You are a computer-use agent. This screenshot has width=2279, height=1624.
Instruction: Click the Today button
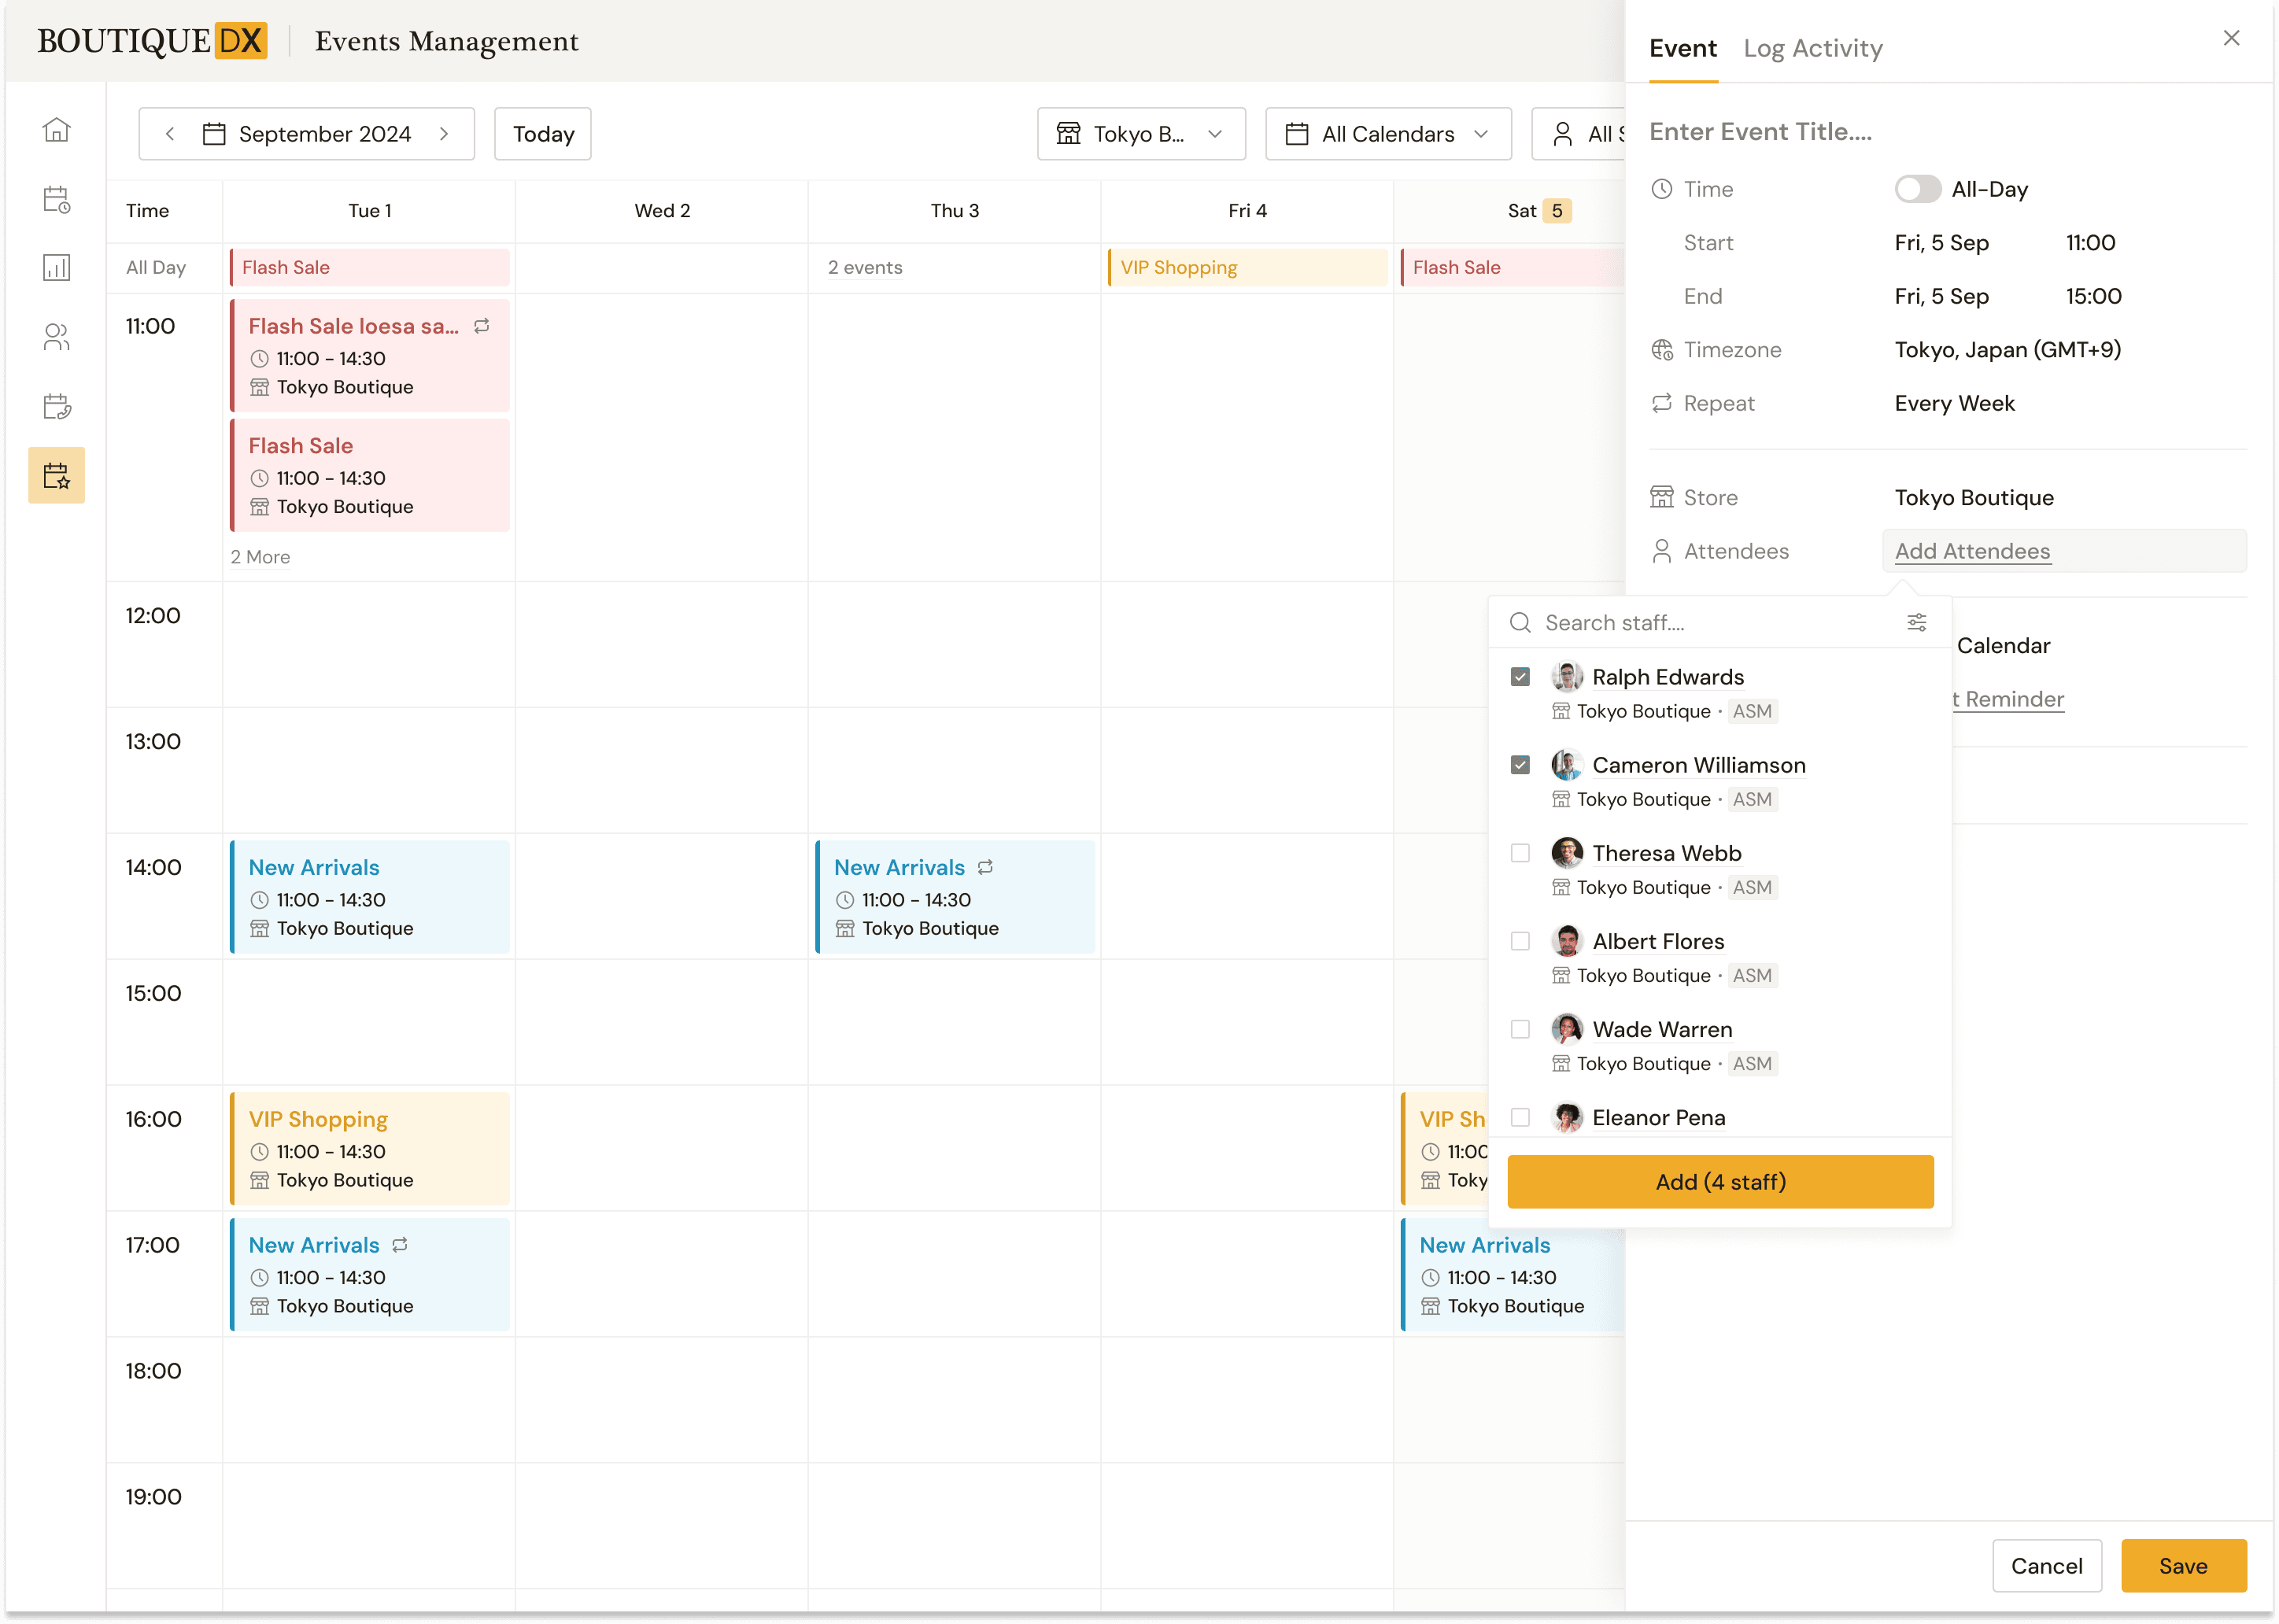pos(543,134)
